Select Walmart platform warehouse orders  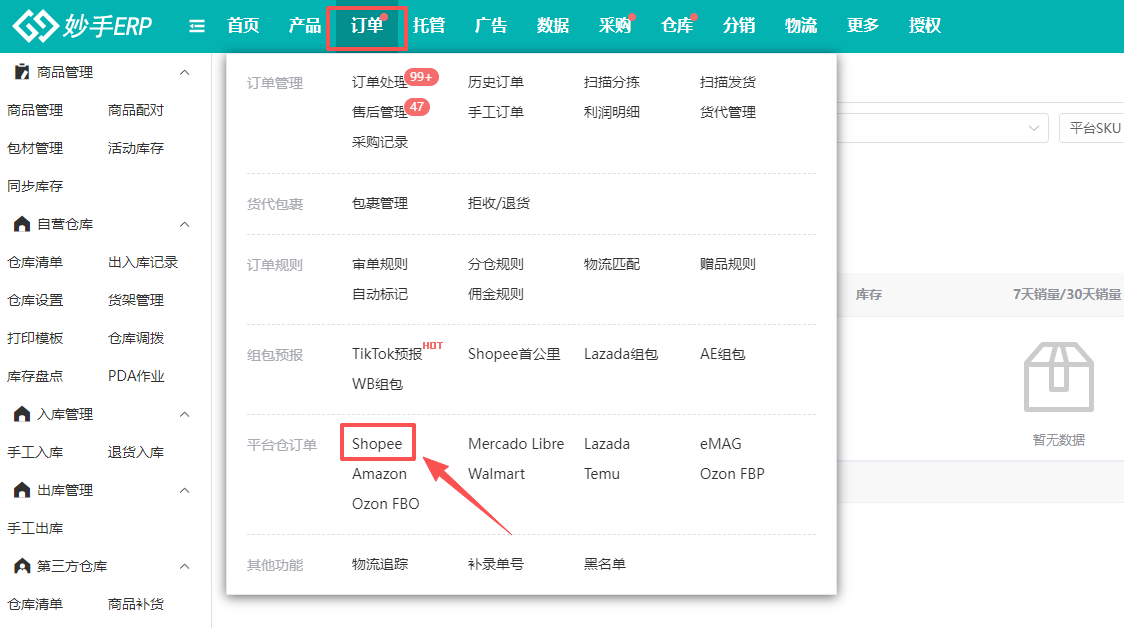click(x=496, y=474)
